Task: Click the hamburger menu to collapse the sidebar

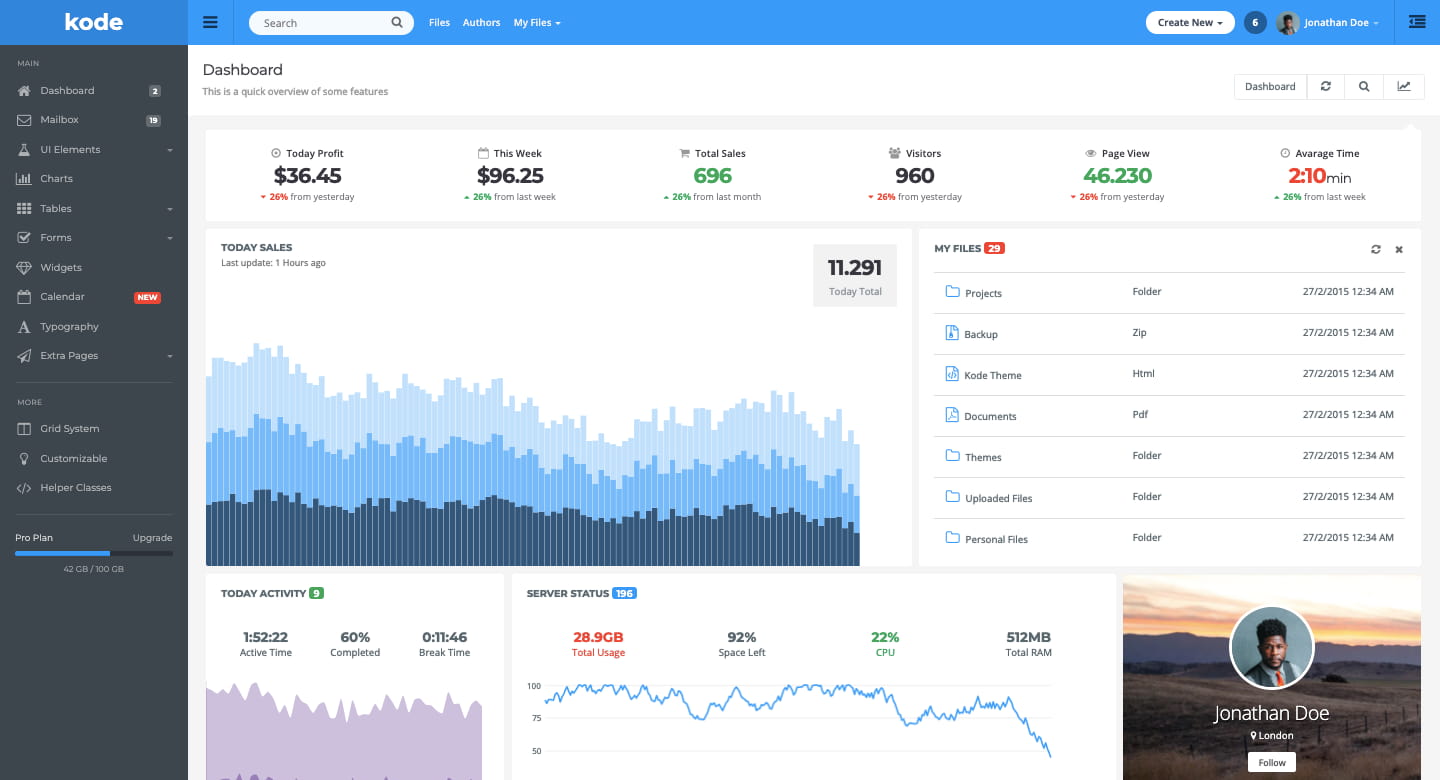Action: tap(210, 22)
